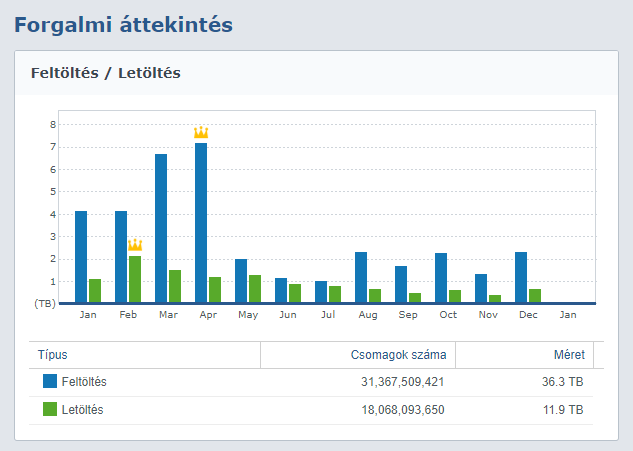Click the blue October upload bar

tap(441, 278)
